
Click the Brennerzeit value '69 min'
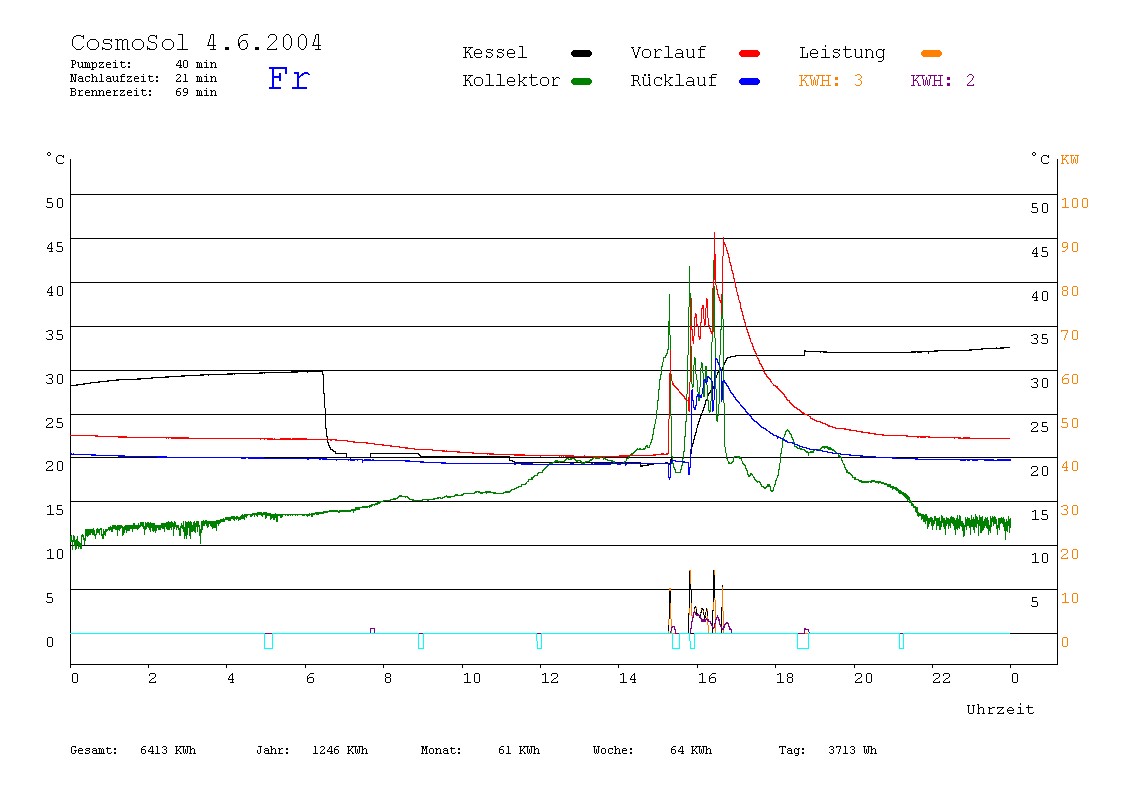point(196,92)
